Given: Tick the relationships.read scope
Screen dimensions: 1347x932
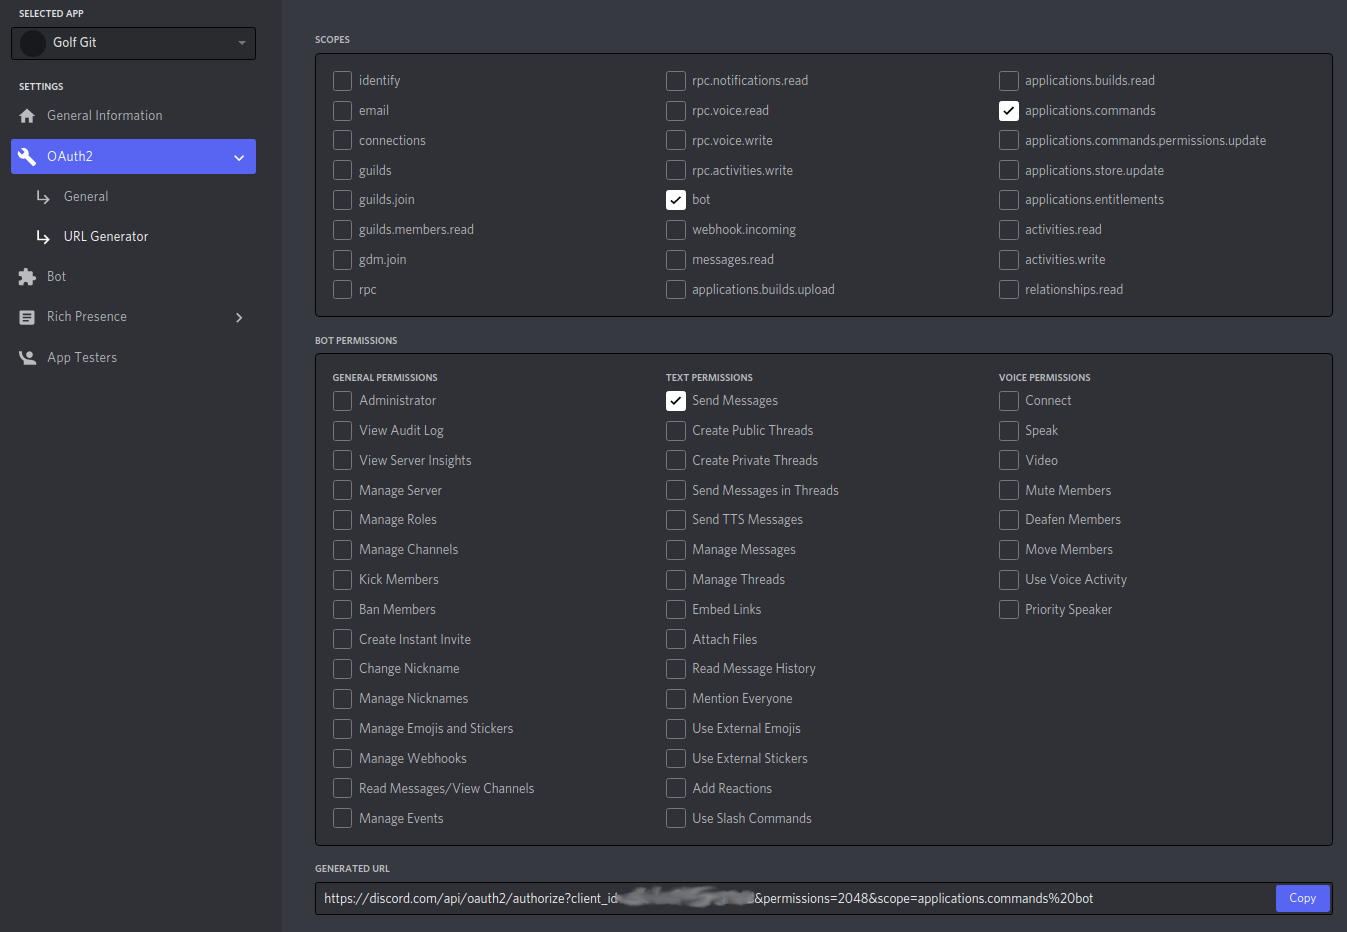Looking at the screenshot, I should pyautogui.click(x=1009, y=290).
